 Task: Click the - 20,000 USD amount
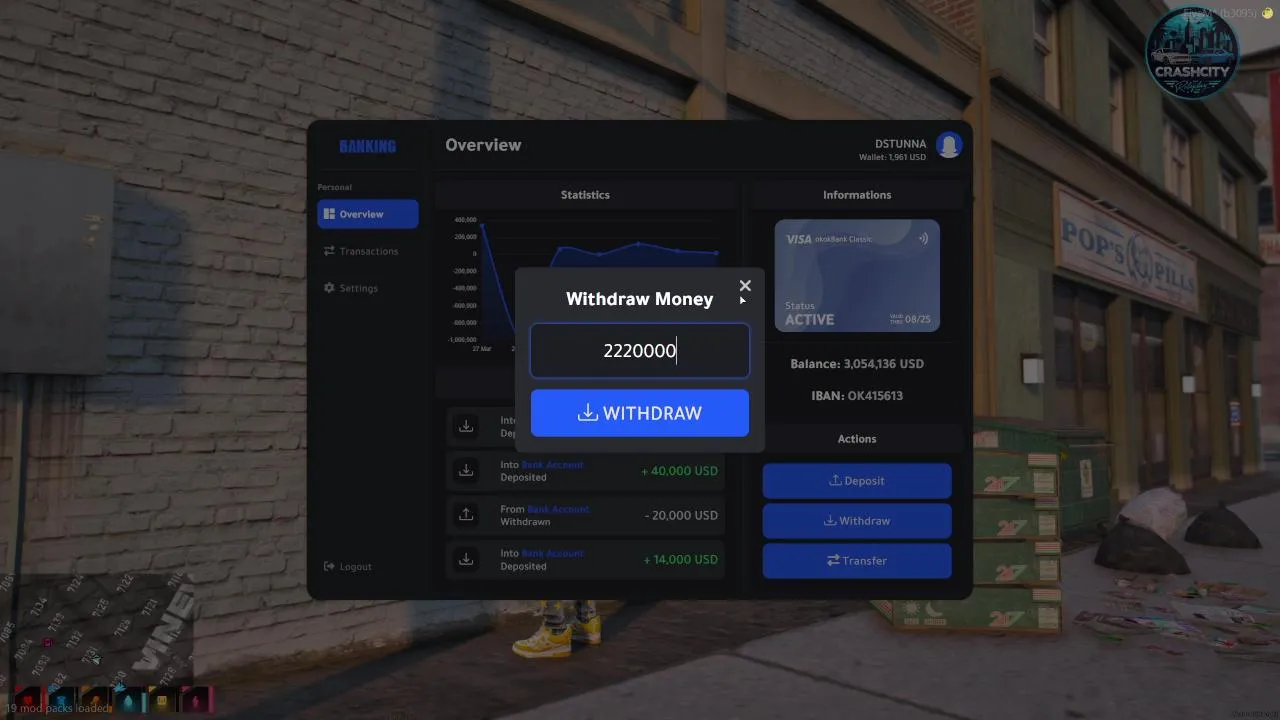(x=682, y=515)
